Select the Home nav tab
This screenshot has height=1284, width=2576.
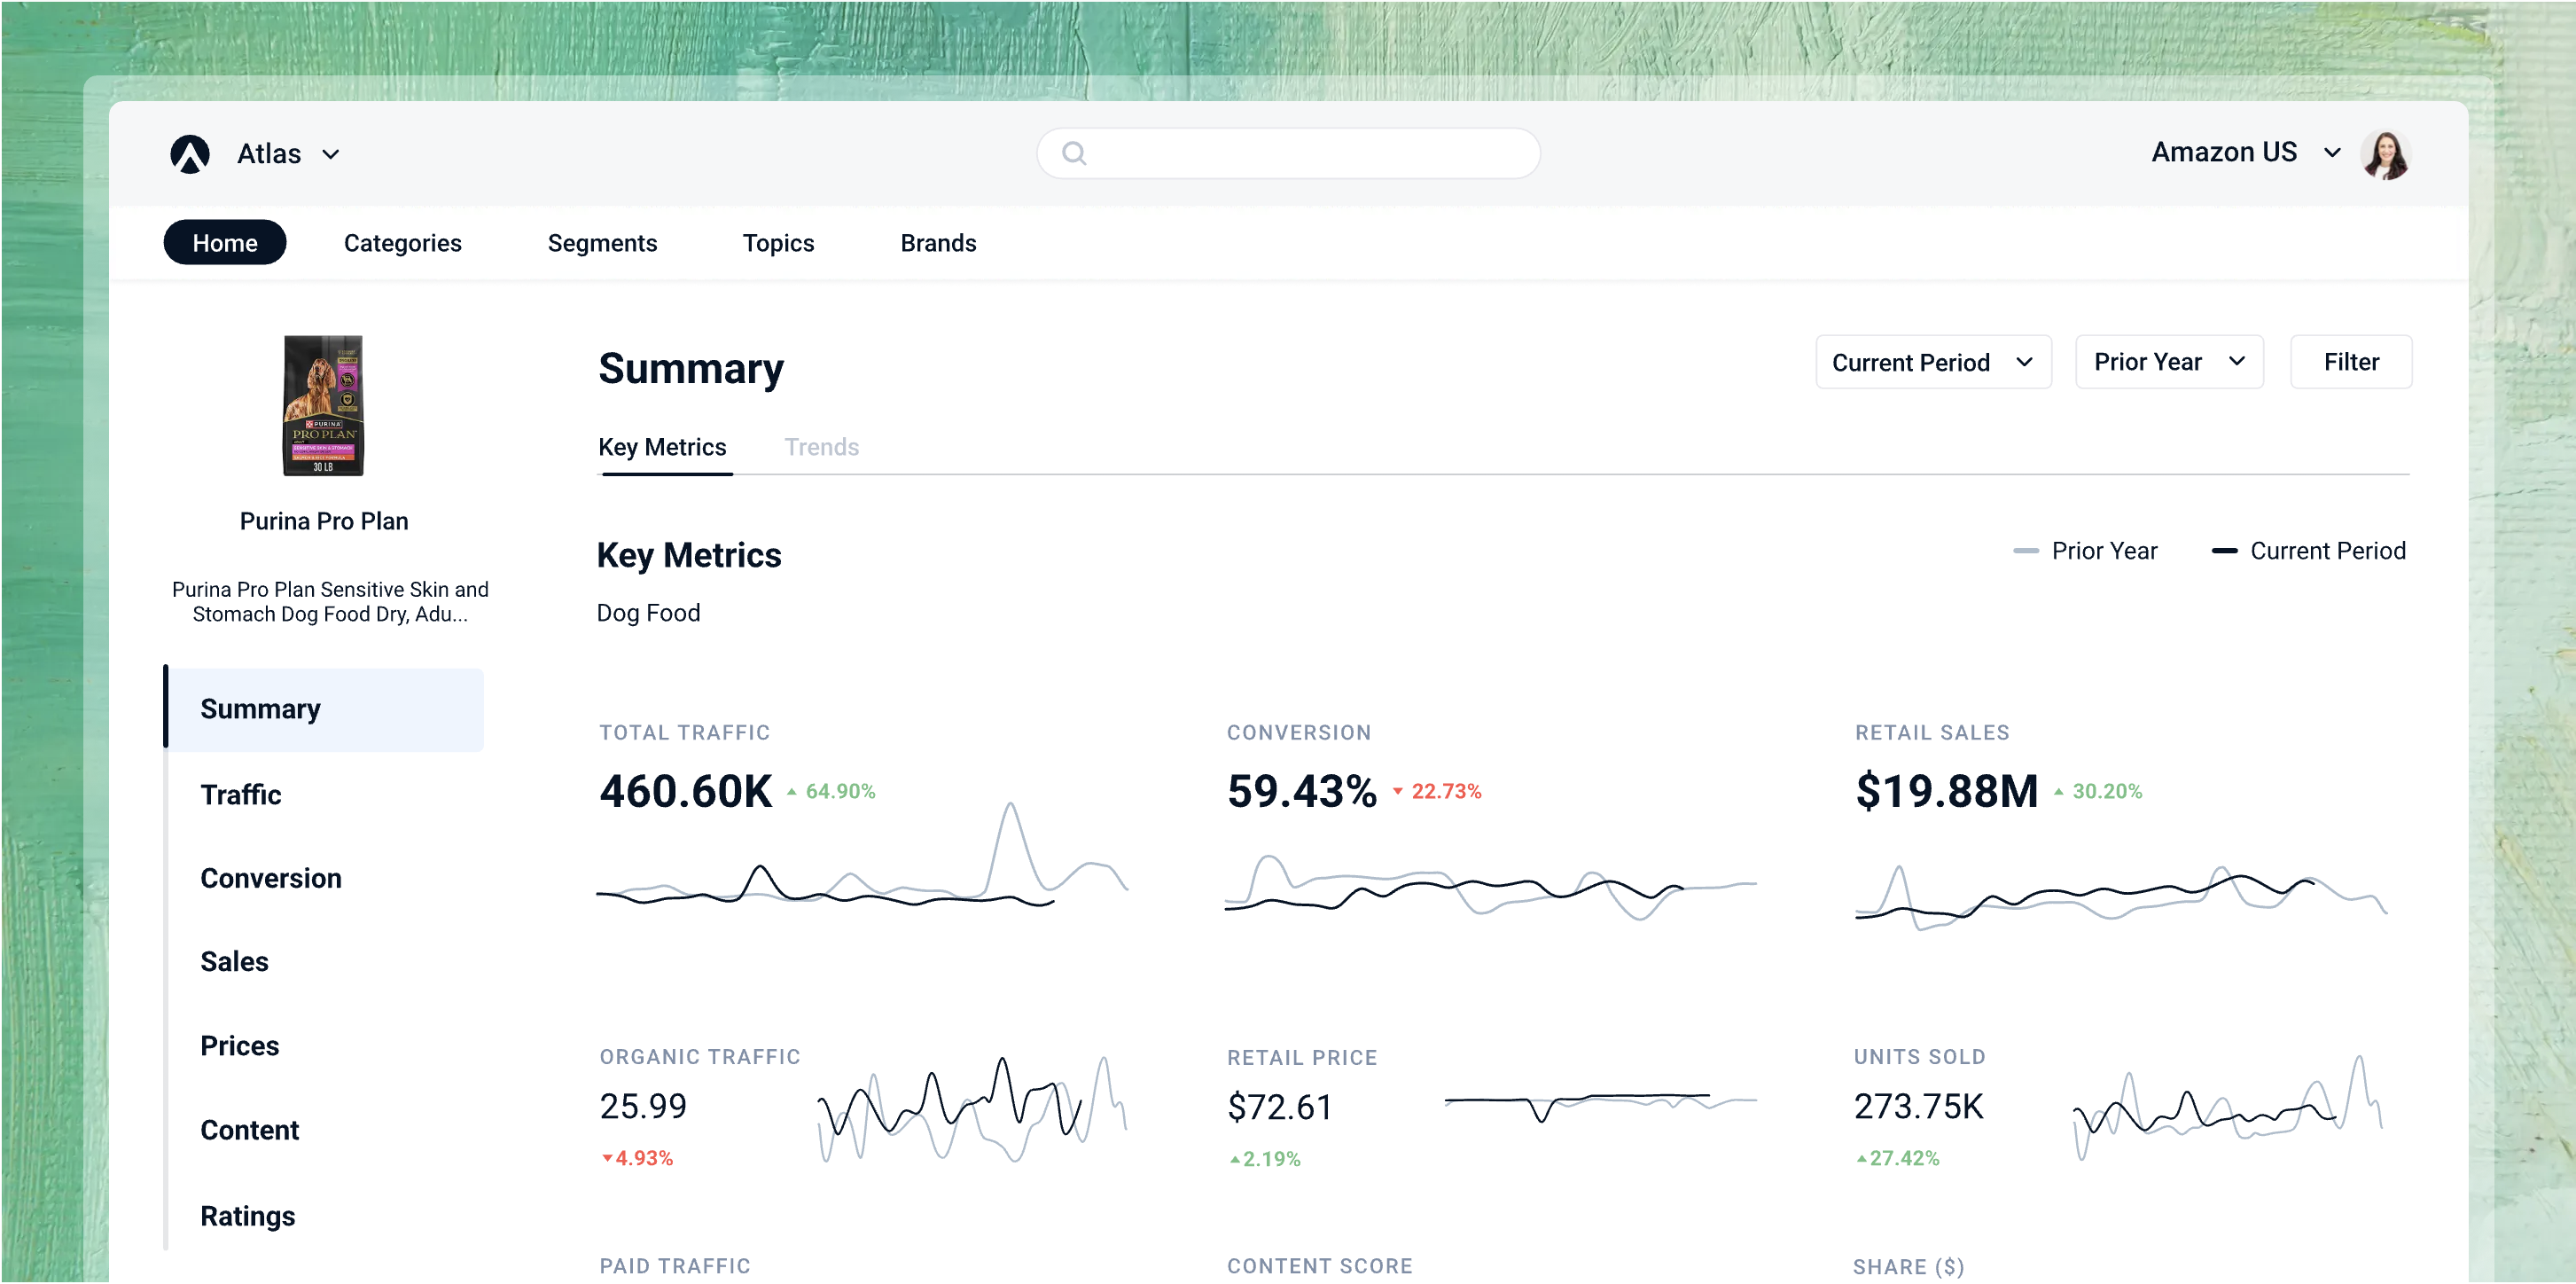tap(225, 243)
